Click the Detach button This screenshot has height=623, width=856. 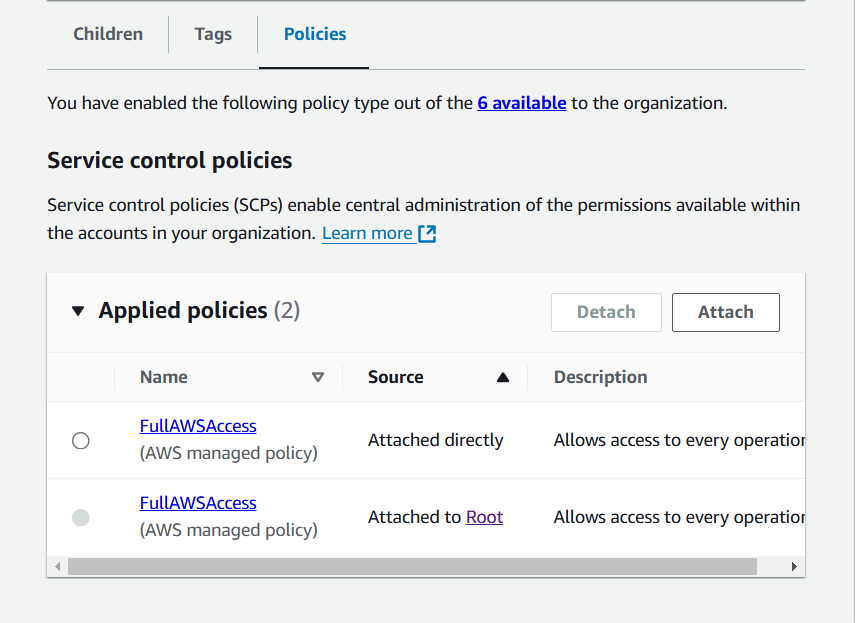pyautogui.click(x=606, y=312)
